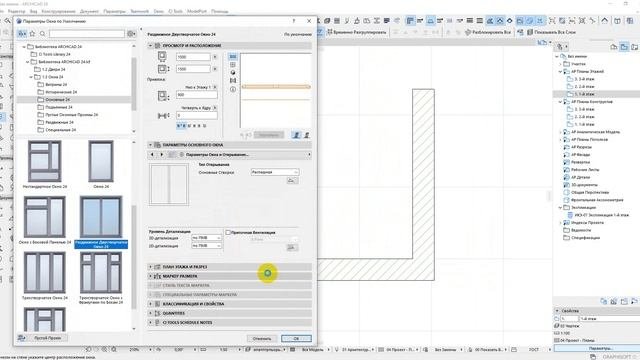Click the chain link icon beside width field
This screenshot has height=360, width=640.
[215, 57]
